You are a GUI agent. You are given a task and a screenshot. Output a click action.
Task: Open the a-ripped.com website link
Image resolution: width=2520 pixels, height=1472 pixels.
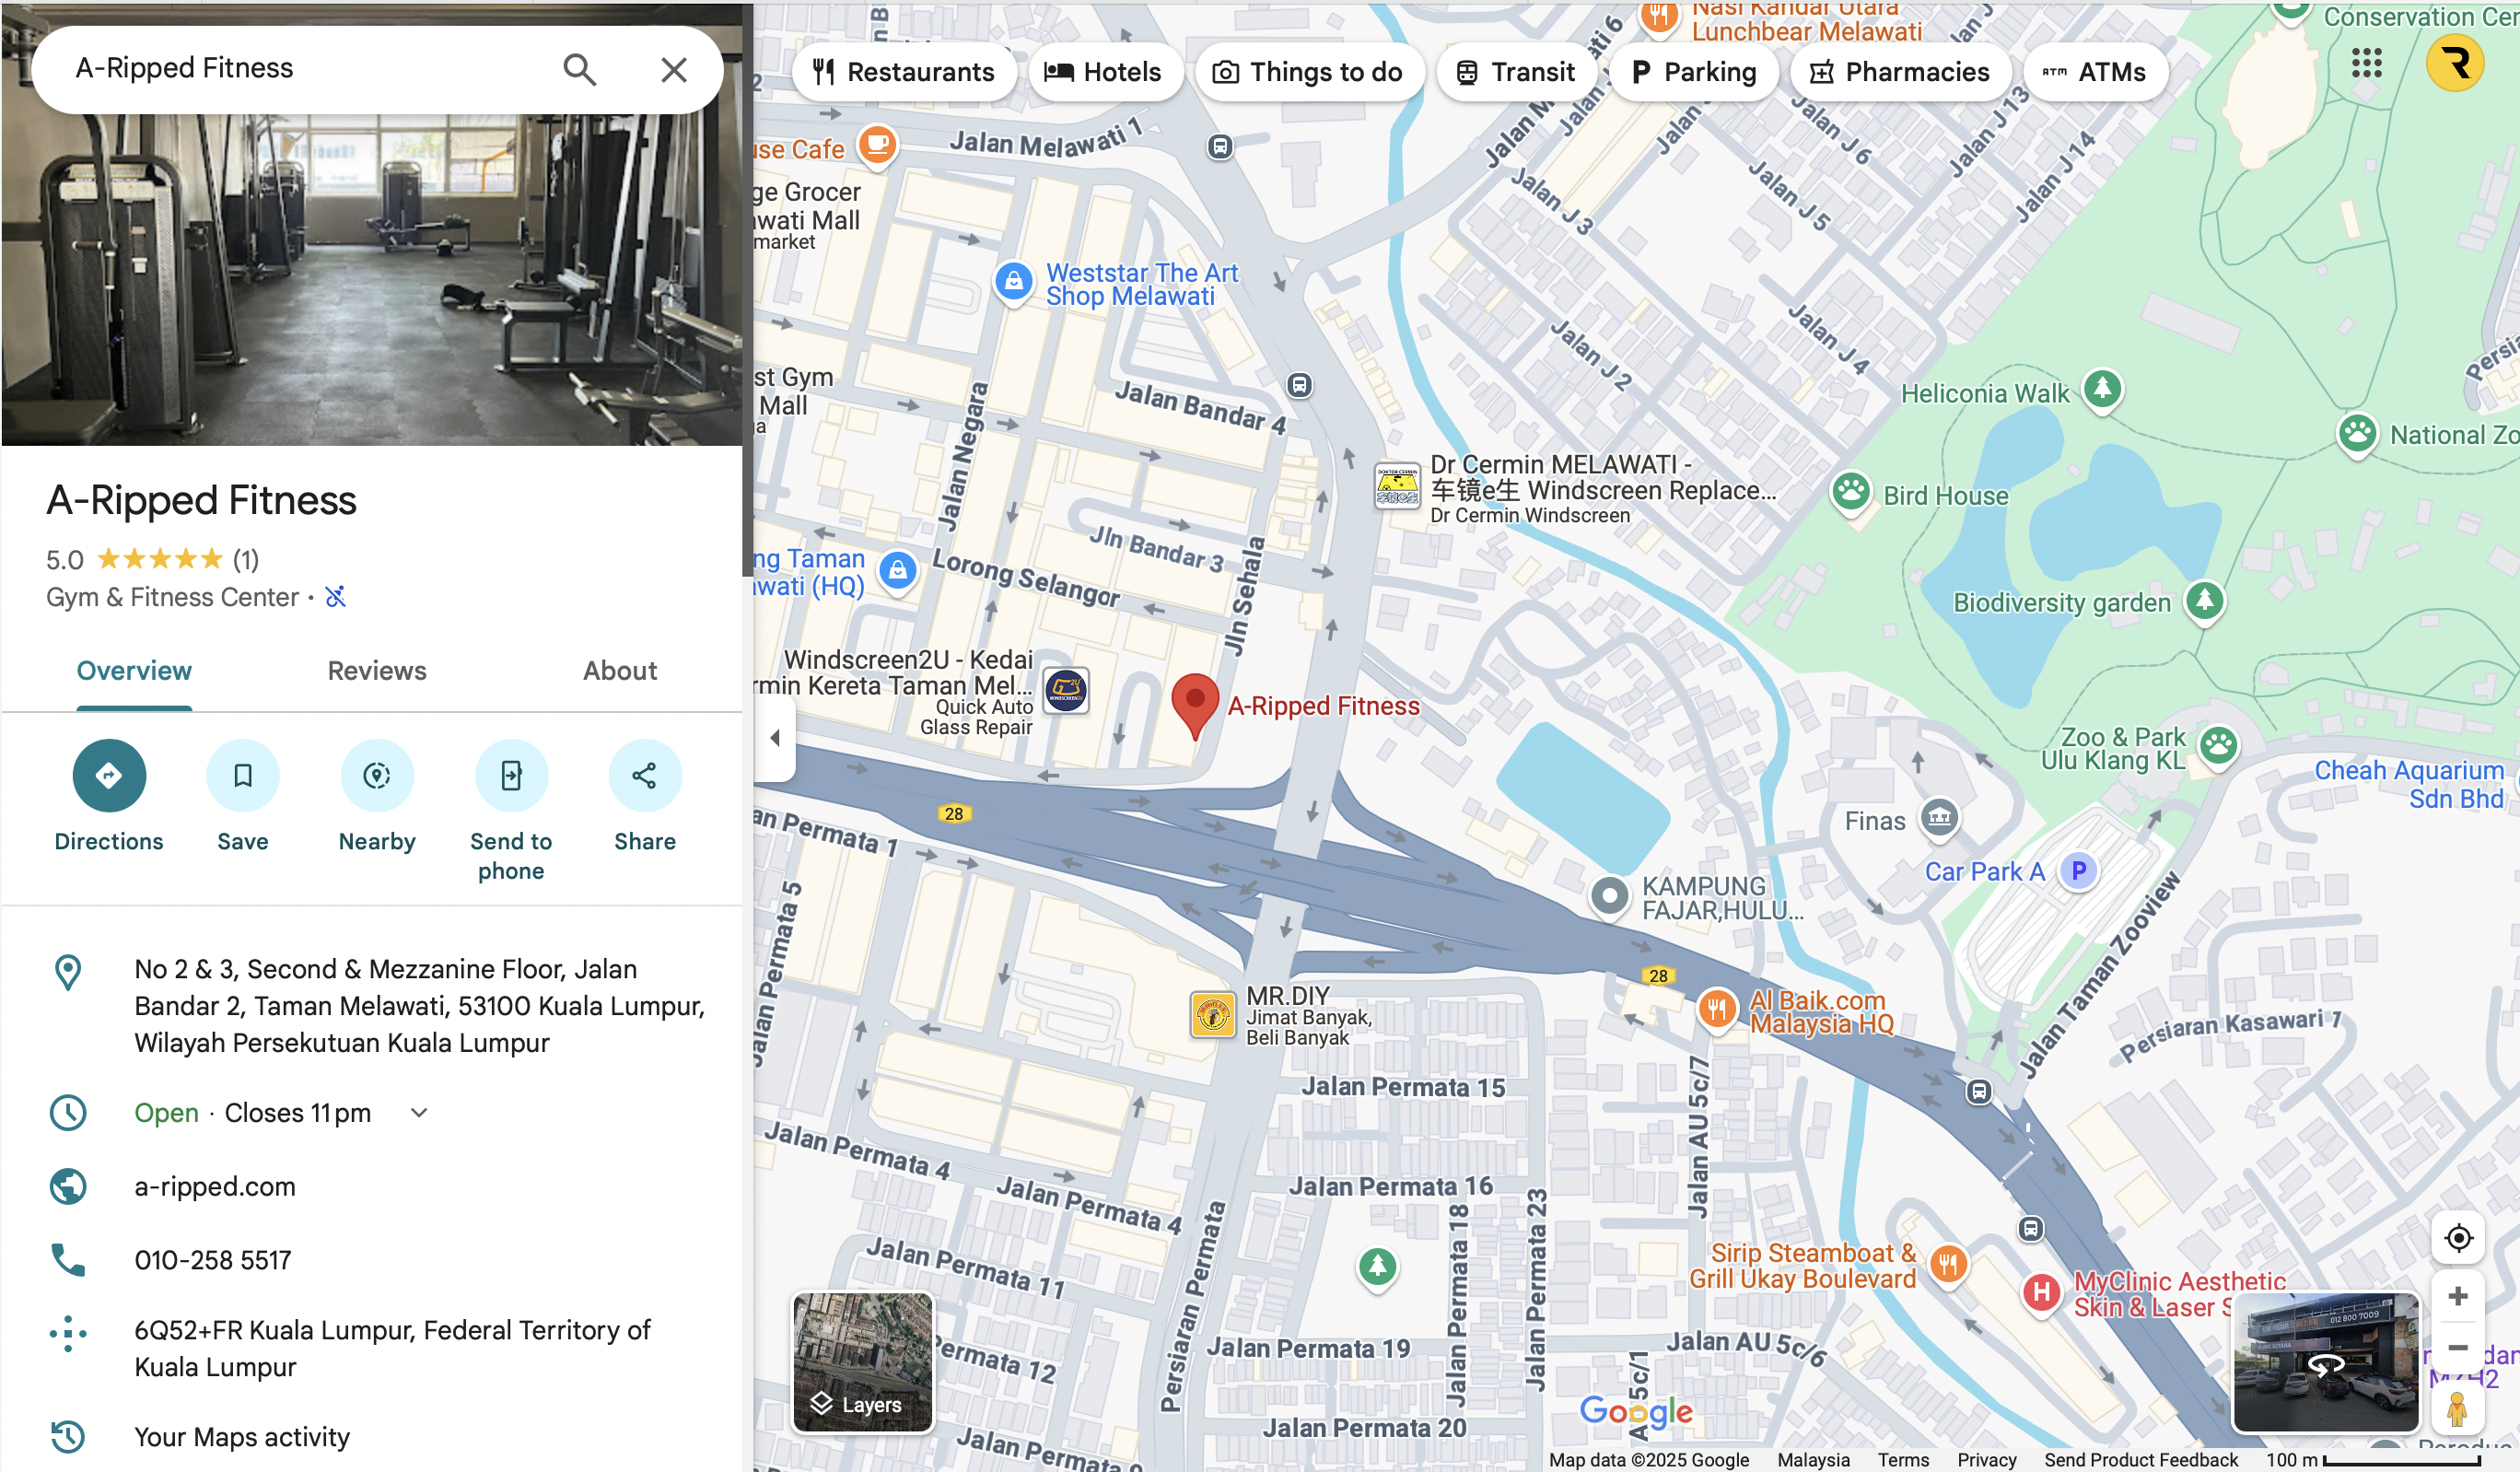[x=215, y=1186]
